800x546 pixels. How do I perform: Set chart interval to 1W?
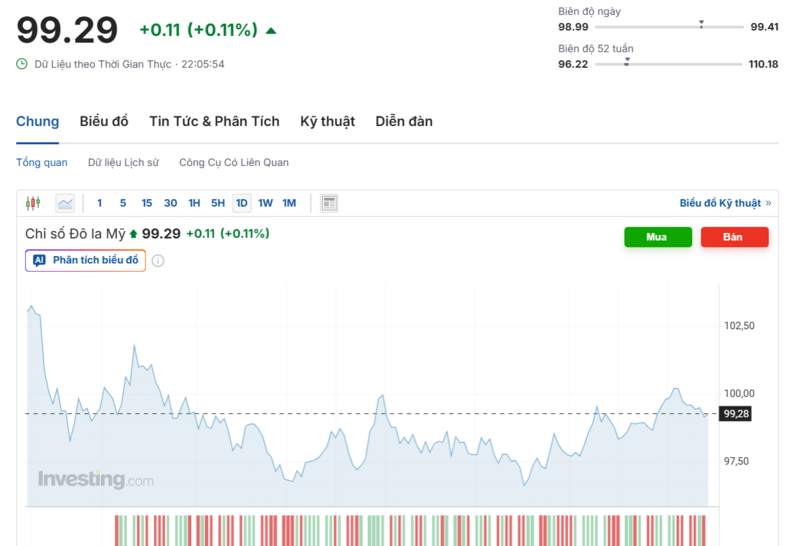(x=265, y=203)
